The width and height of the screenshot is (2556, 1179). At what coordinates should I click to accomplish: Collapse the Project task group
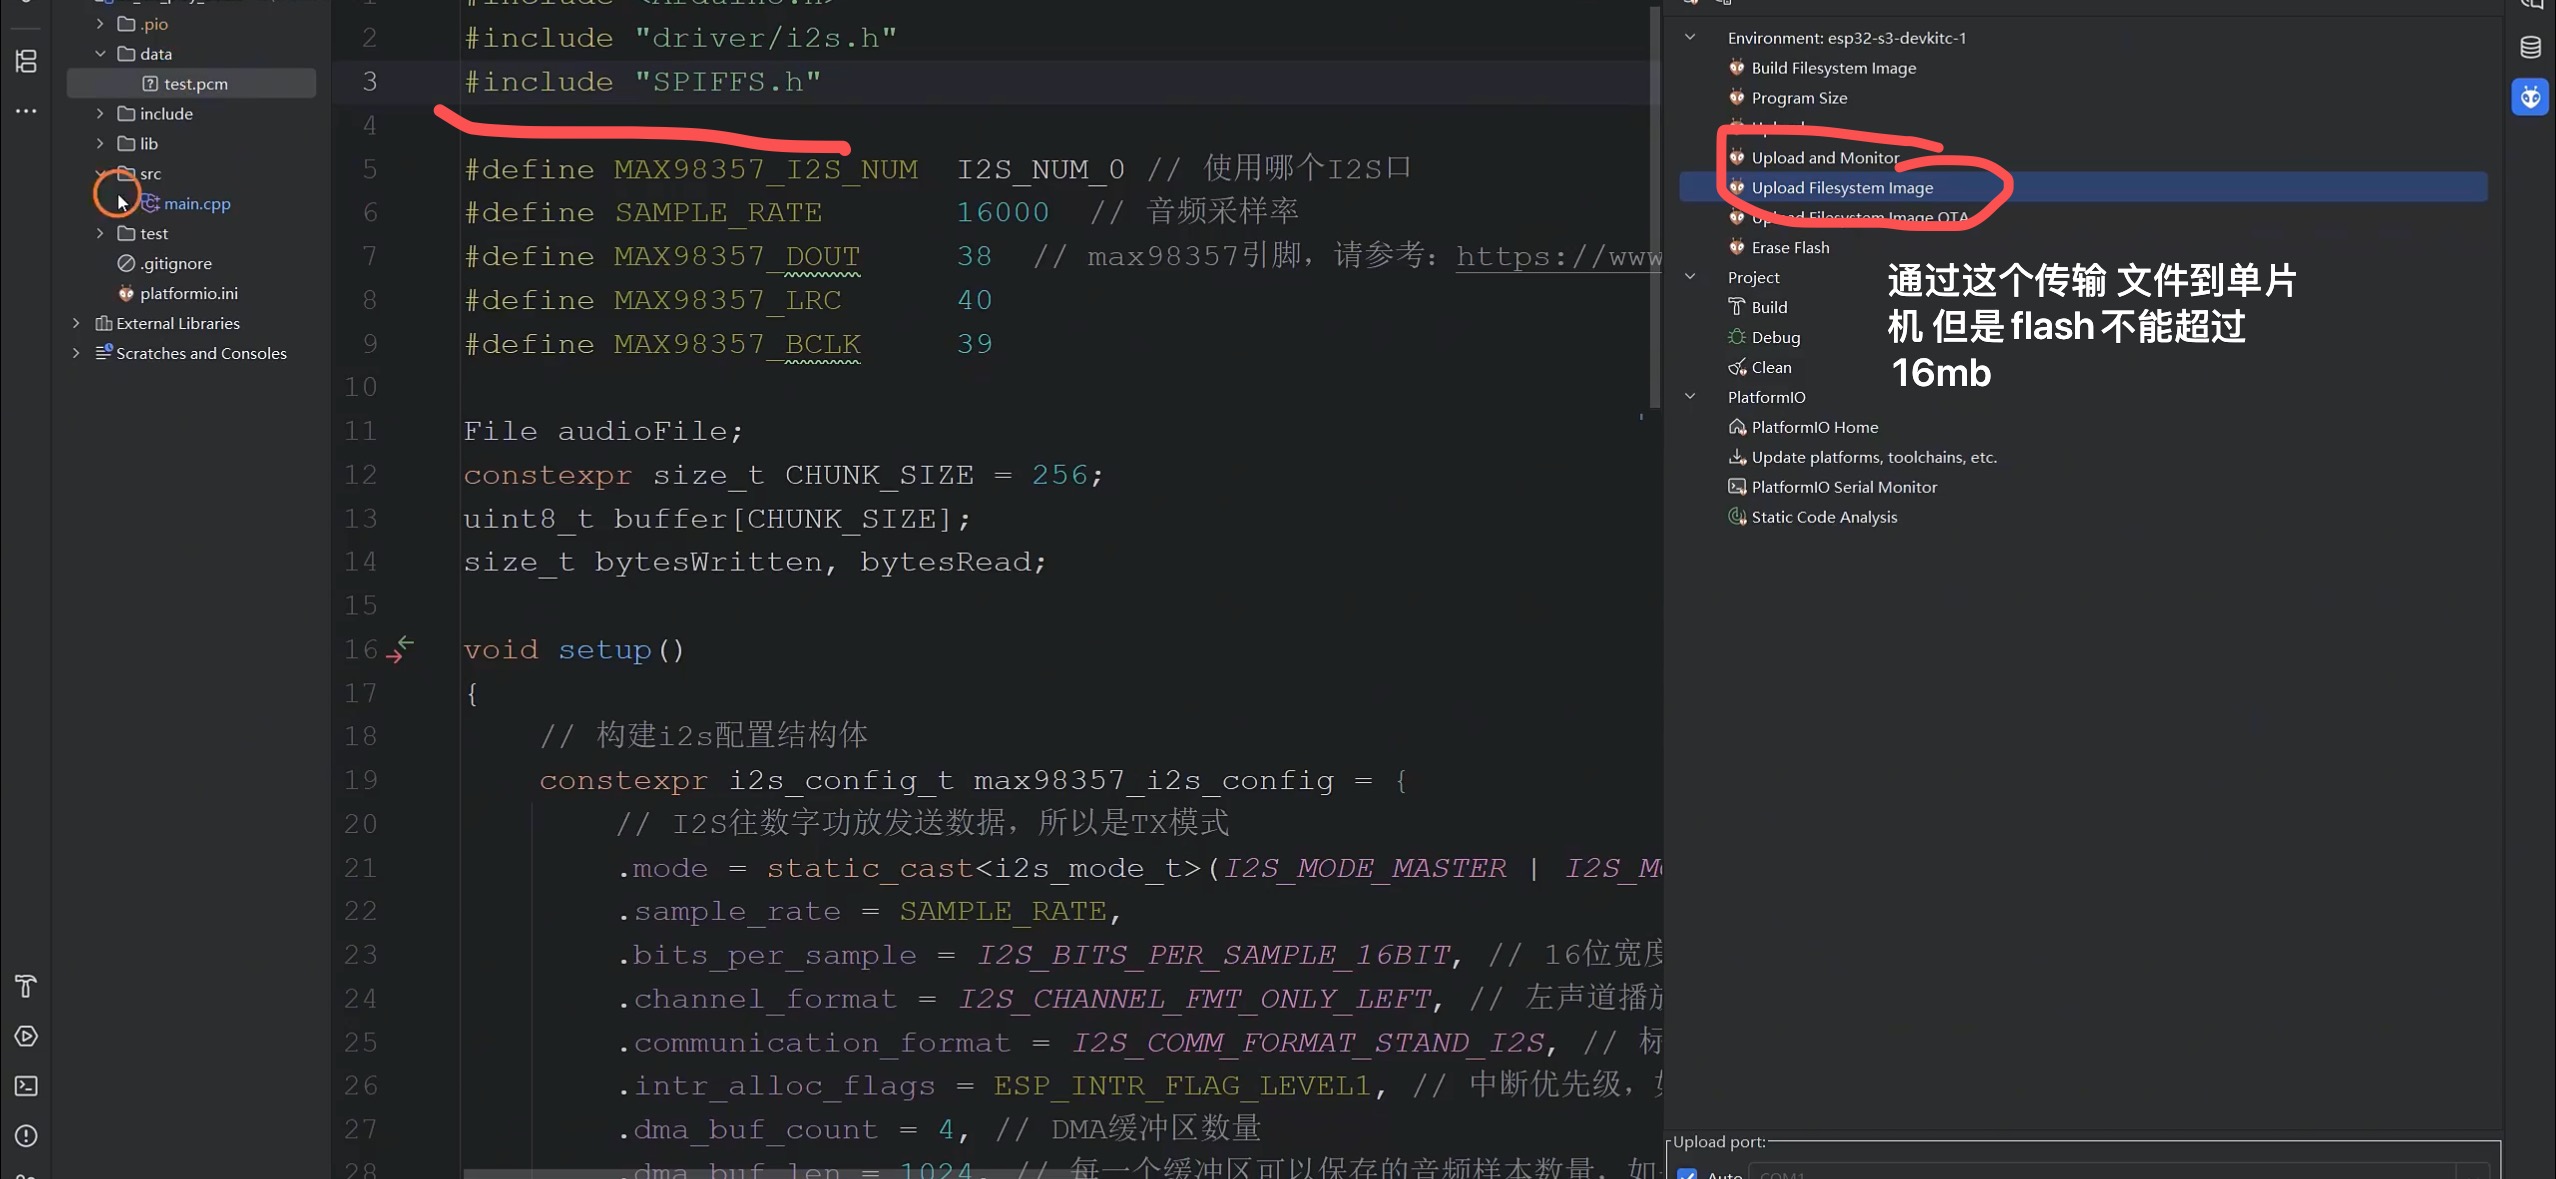[1690, 278]
